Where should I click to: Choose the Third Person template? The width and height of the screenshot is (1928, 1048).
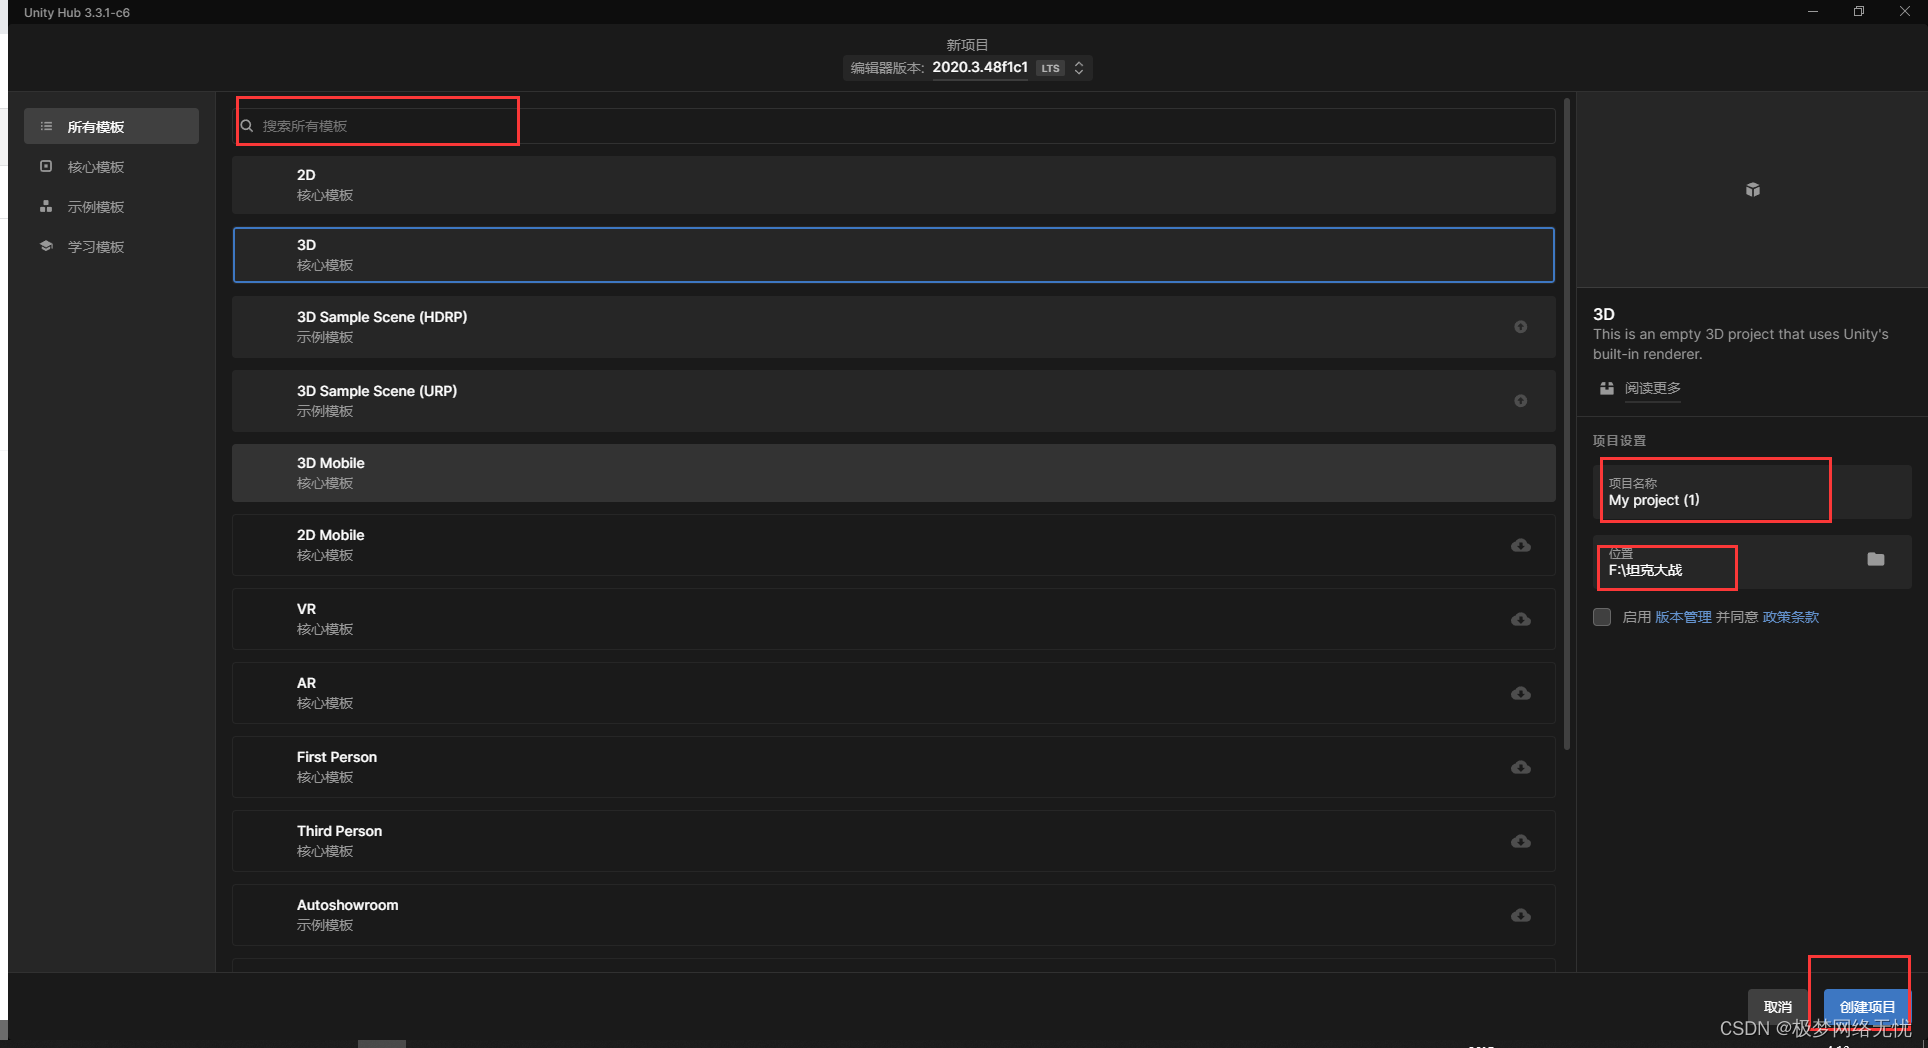click(x=893, y=841)
